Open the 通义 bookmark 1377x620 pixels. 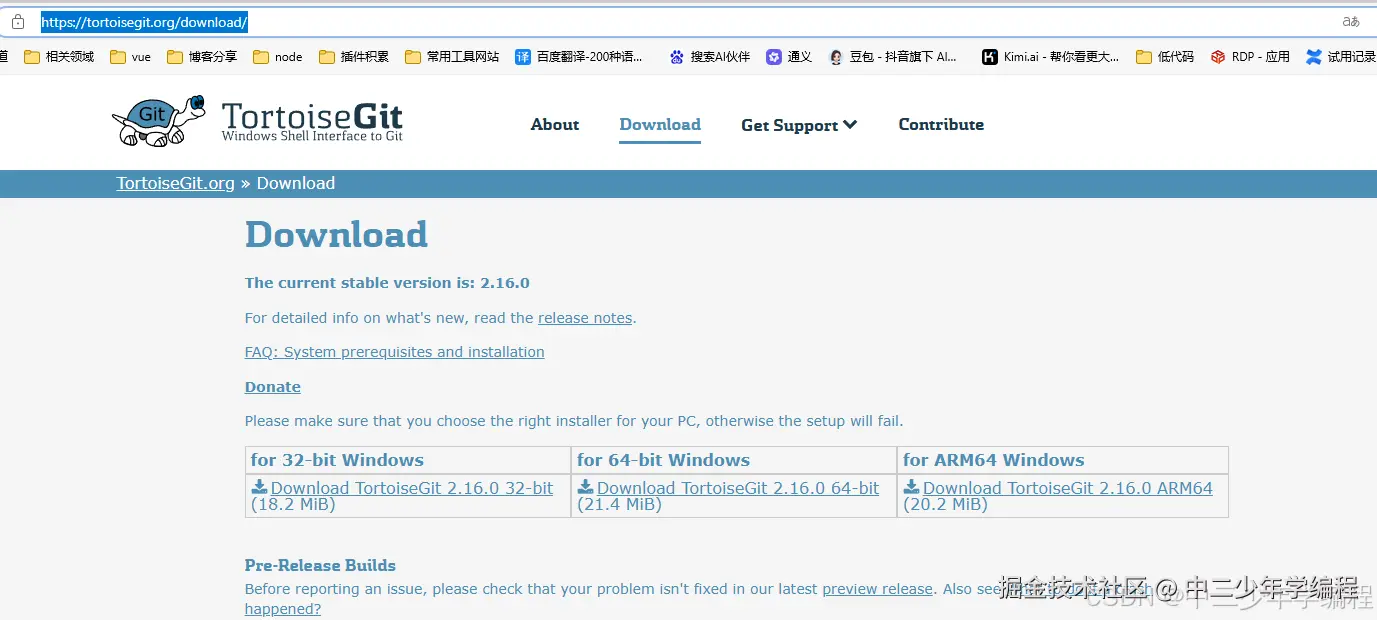(789, 57)
